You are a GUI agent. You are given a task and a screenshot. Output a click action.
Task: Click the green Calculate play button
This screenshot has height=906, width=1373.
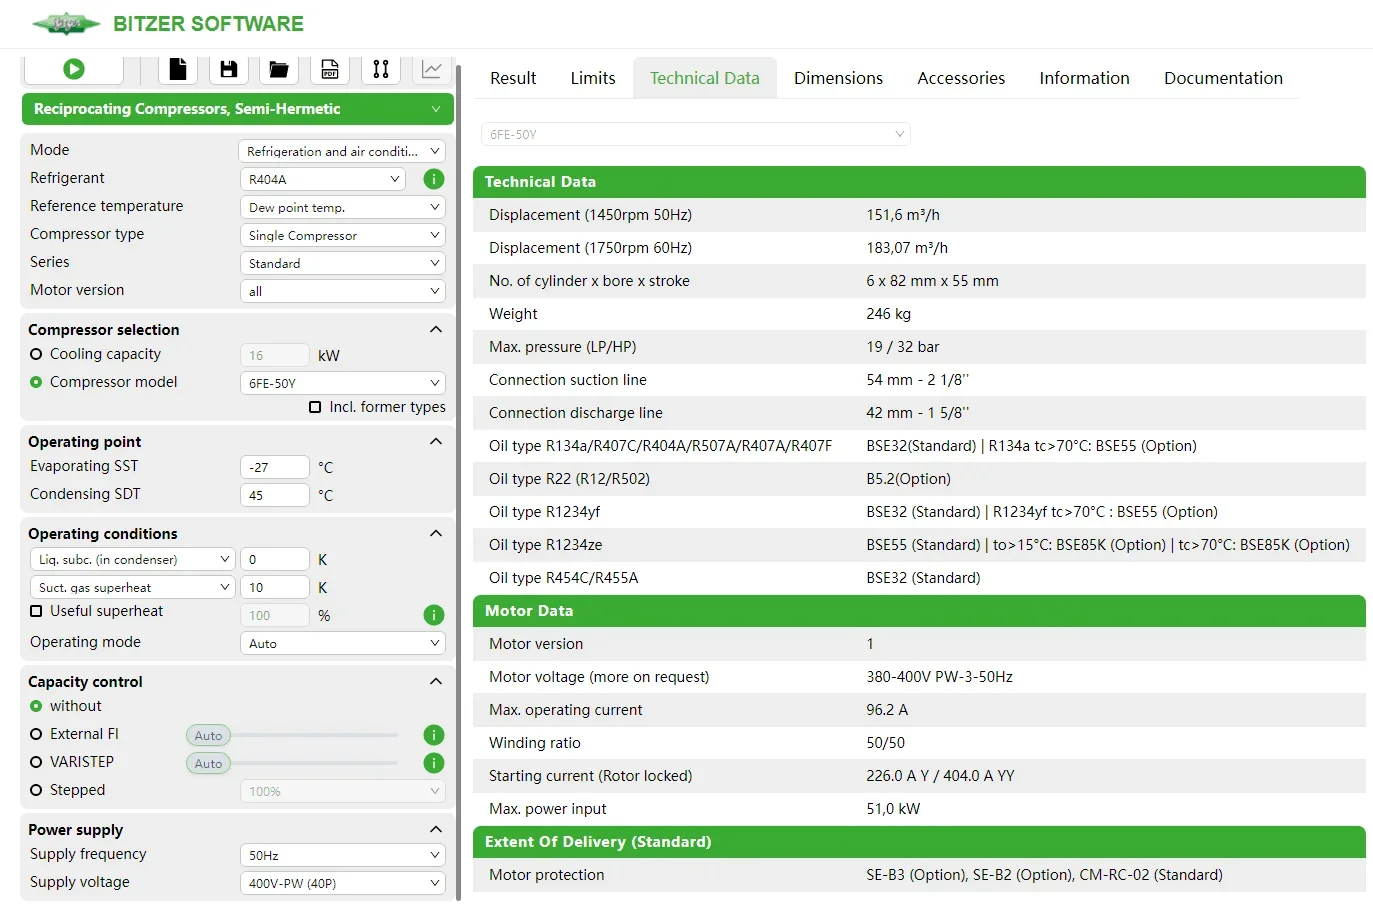(x=73, y=69)
